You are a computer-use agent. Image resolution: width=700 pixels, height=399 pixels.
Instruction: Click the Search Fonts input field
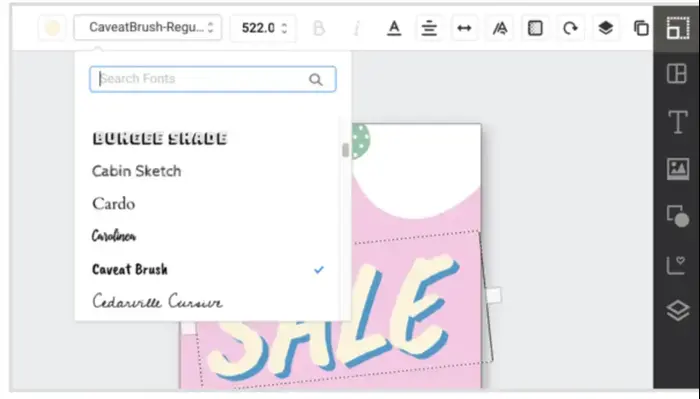click(212, 79)
